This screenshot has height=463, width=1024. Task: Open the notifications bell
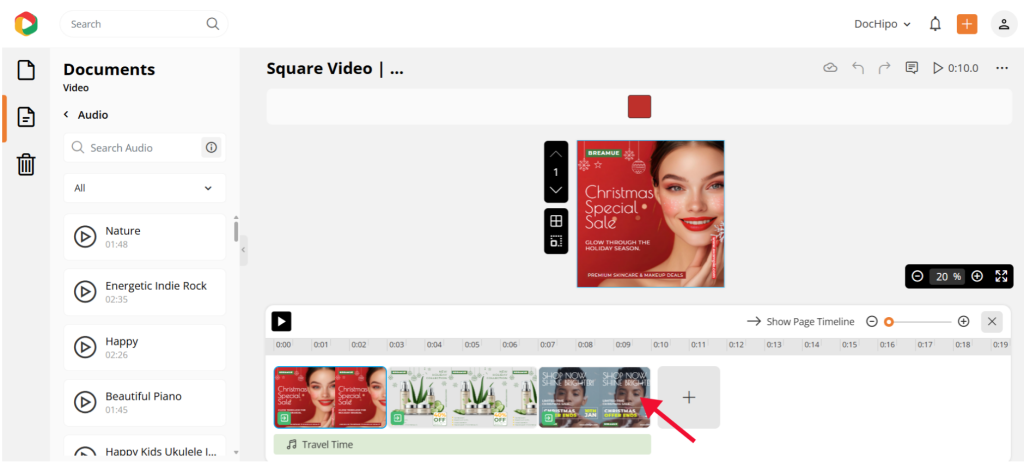[x=935, y=24]
